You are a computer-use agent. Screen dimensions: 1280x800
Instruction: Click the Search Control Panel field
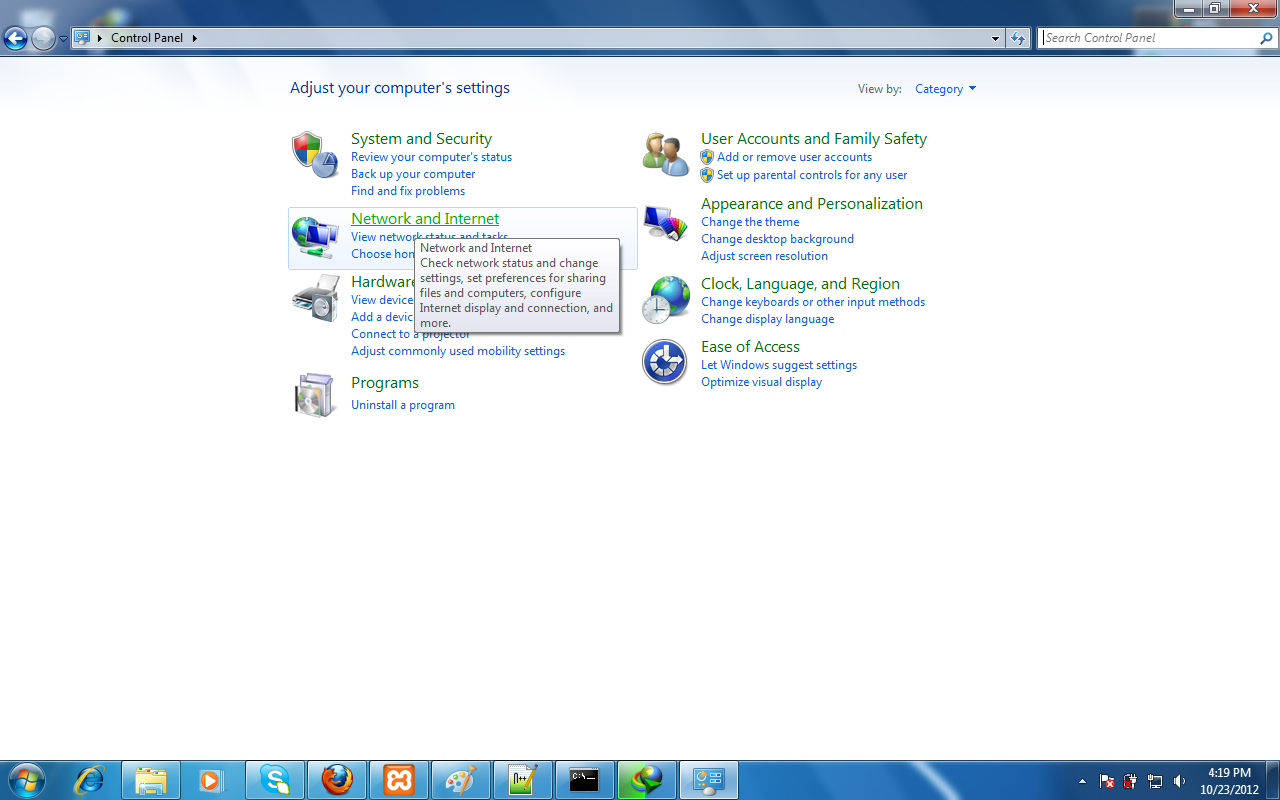coord(1148,38)
